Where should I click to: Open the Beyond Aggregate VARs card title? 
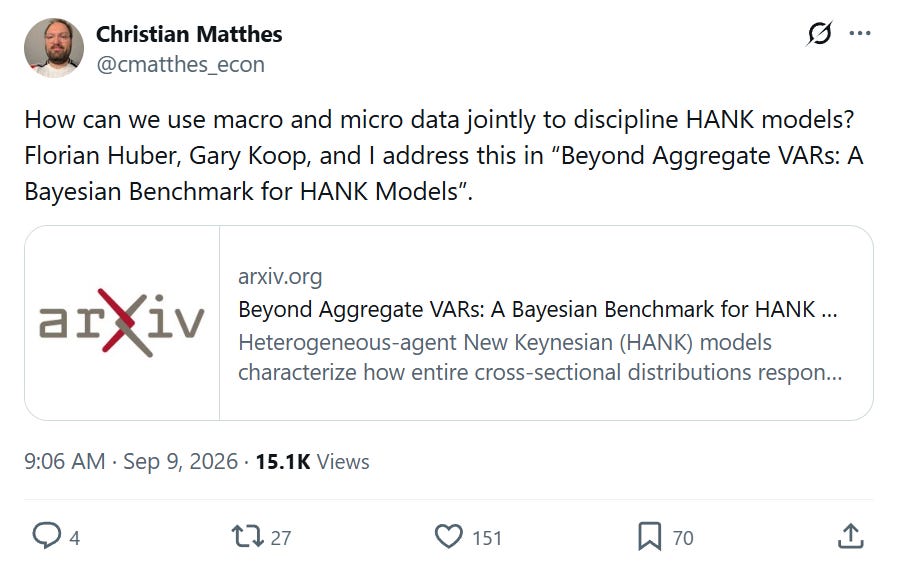[x=538, y=309]
